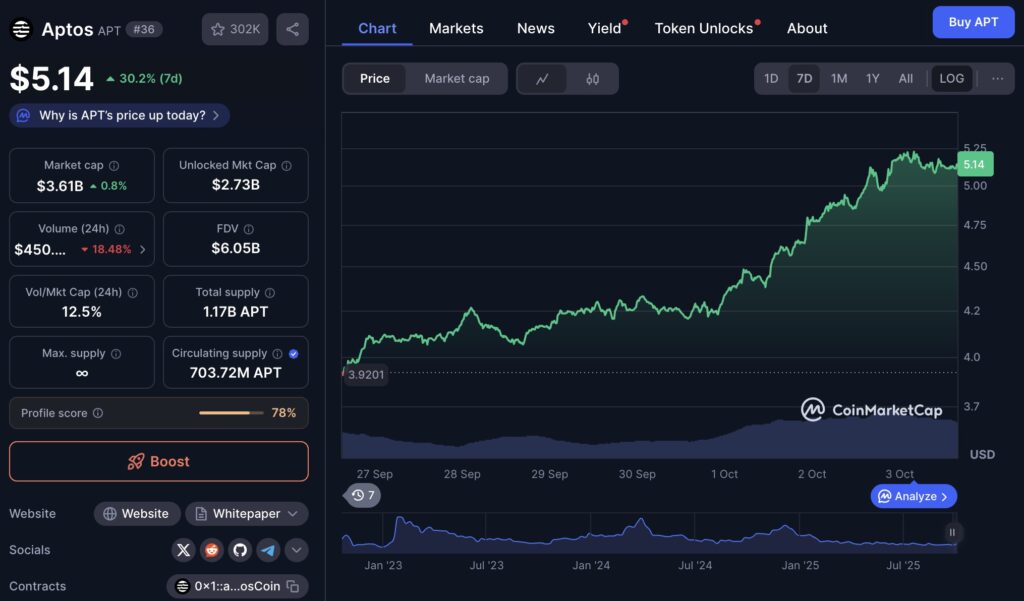The width and height of the screenshot is (1024, 601).
Task: Open the share icon button
Action: pyautogui.click(x=293, y=29)
